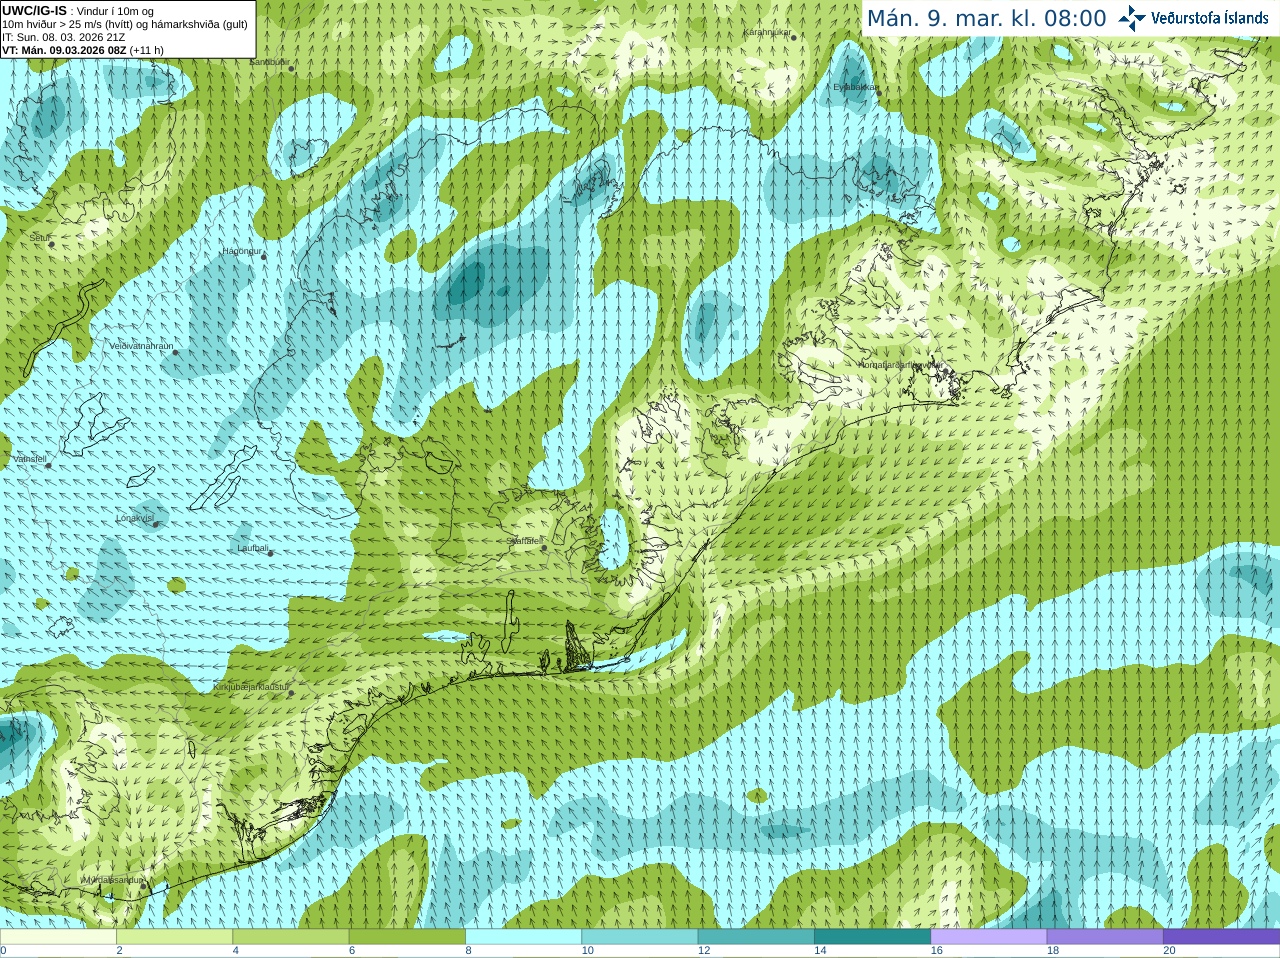
Task: Click the Kirkjubæjarklaustur station marker dot
Action: [x=291, y=693]
